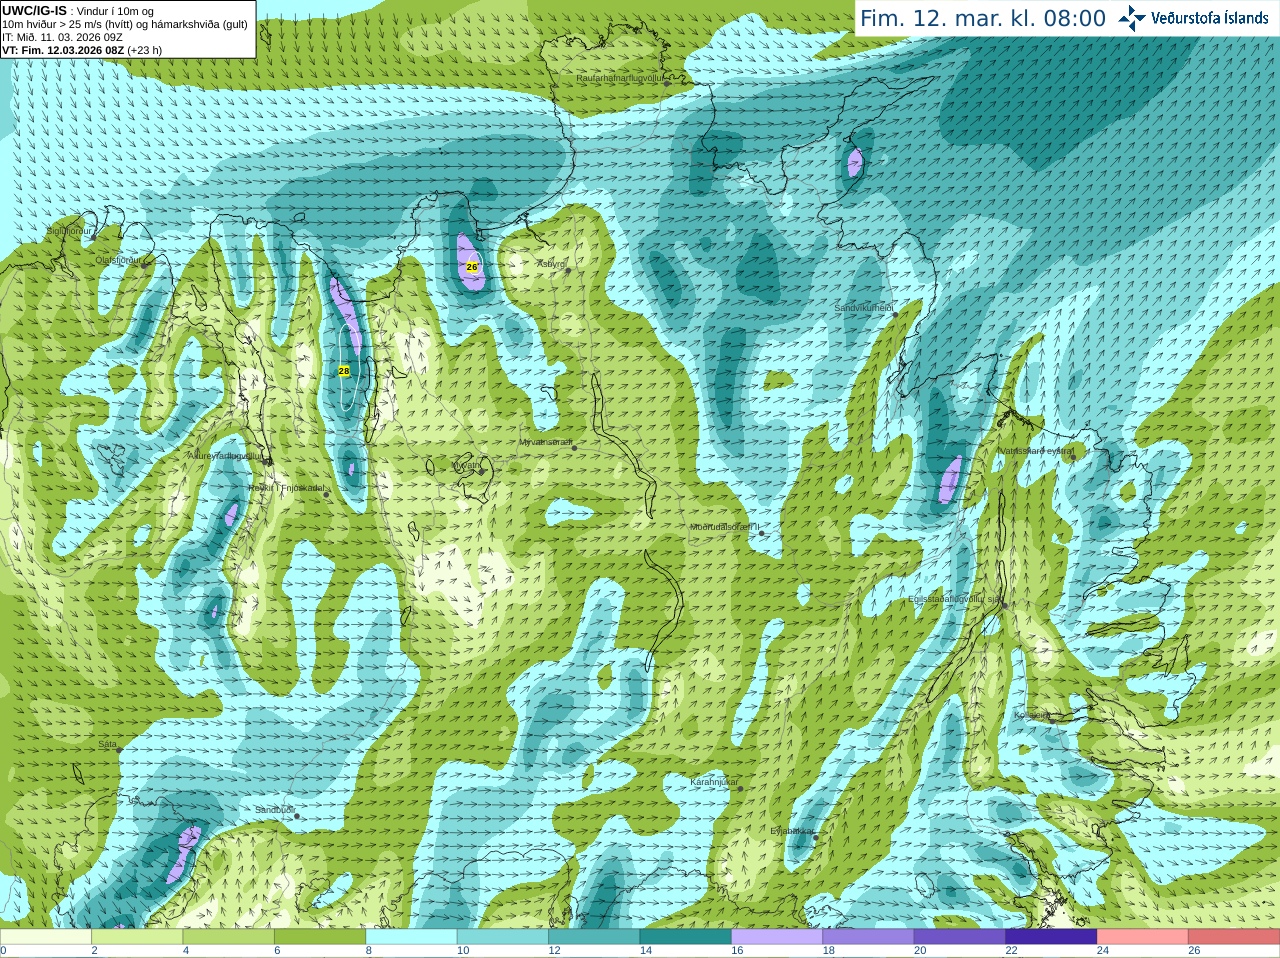Pick the 16–18 m/s lavender legend swatch
Screen dimensions: 1280x958
coord(777,937)
